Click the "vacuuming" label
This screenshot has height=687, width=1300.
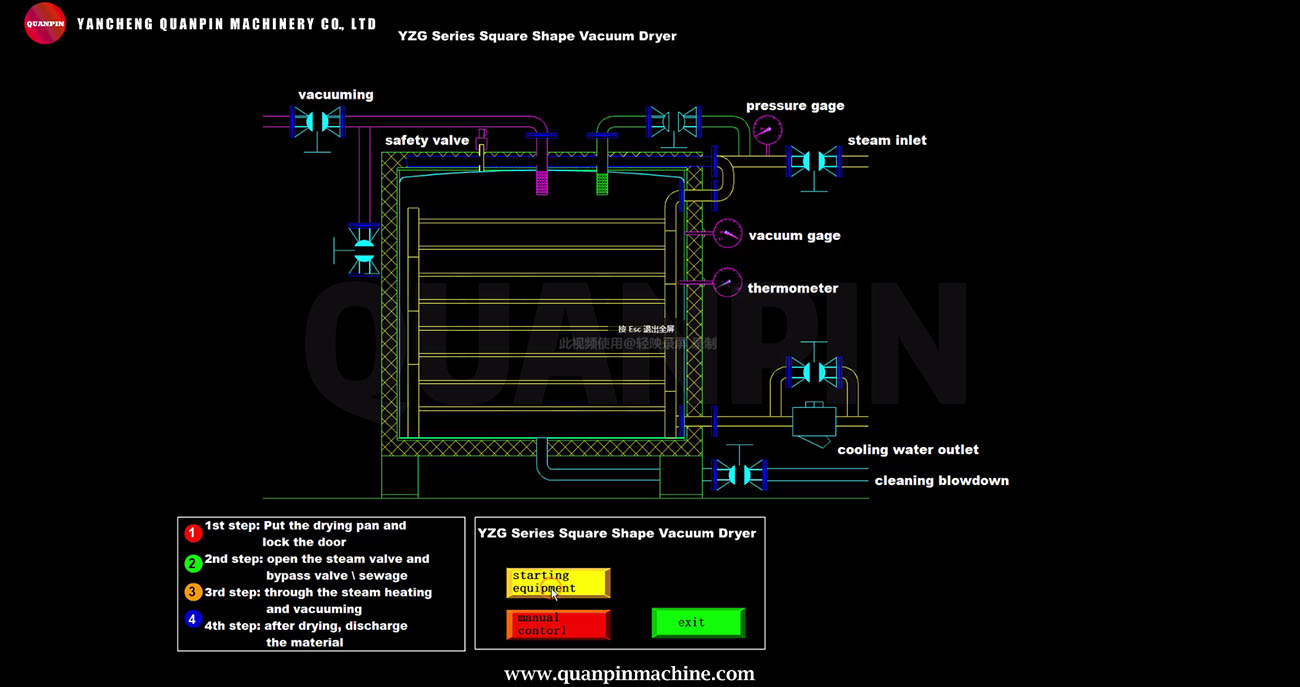tap(336, 95)
